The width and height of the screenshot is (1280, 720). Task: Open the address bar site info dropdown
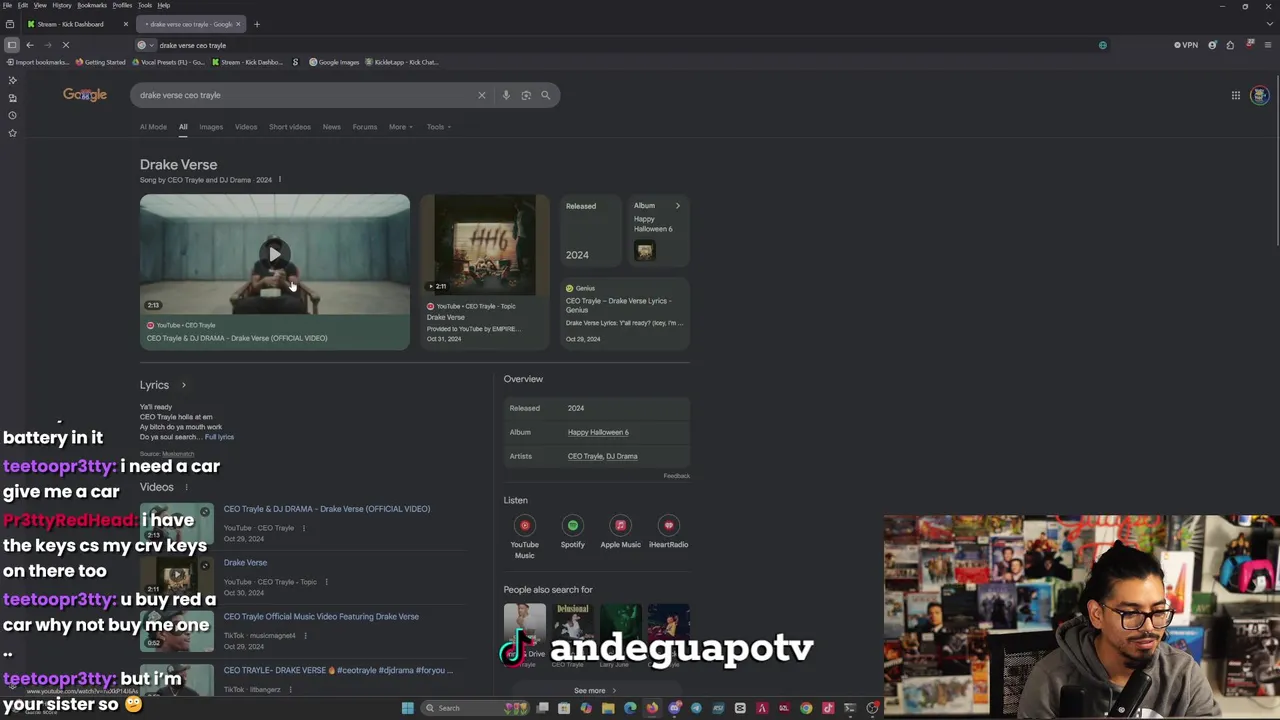(146, 45)
